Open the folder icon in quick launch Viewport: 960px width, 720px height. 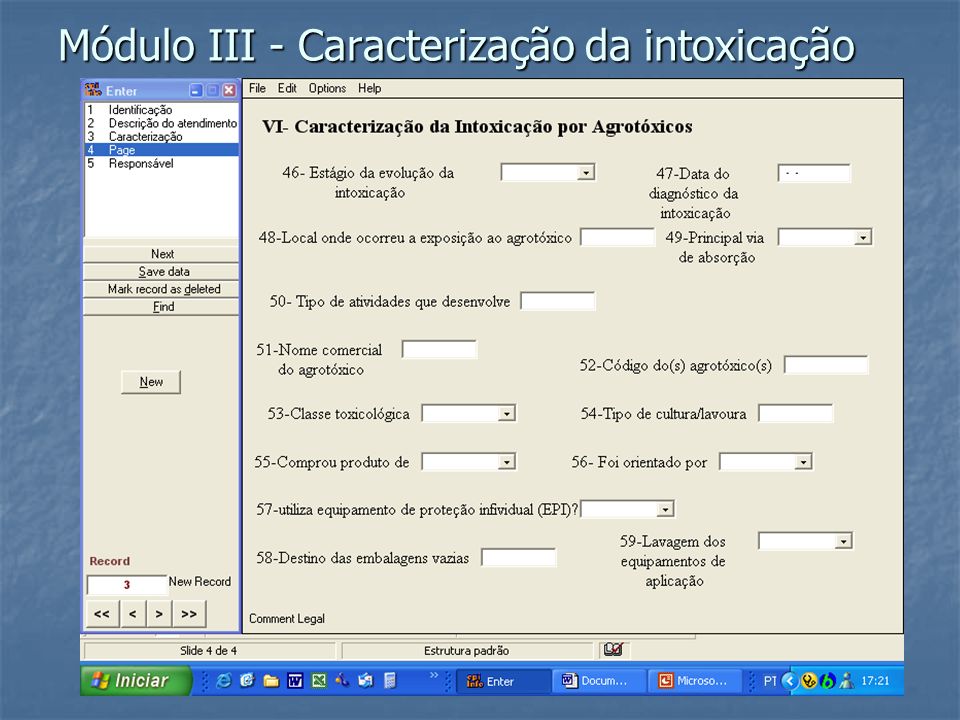271,681
